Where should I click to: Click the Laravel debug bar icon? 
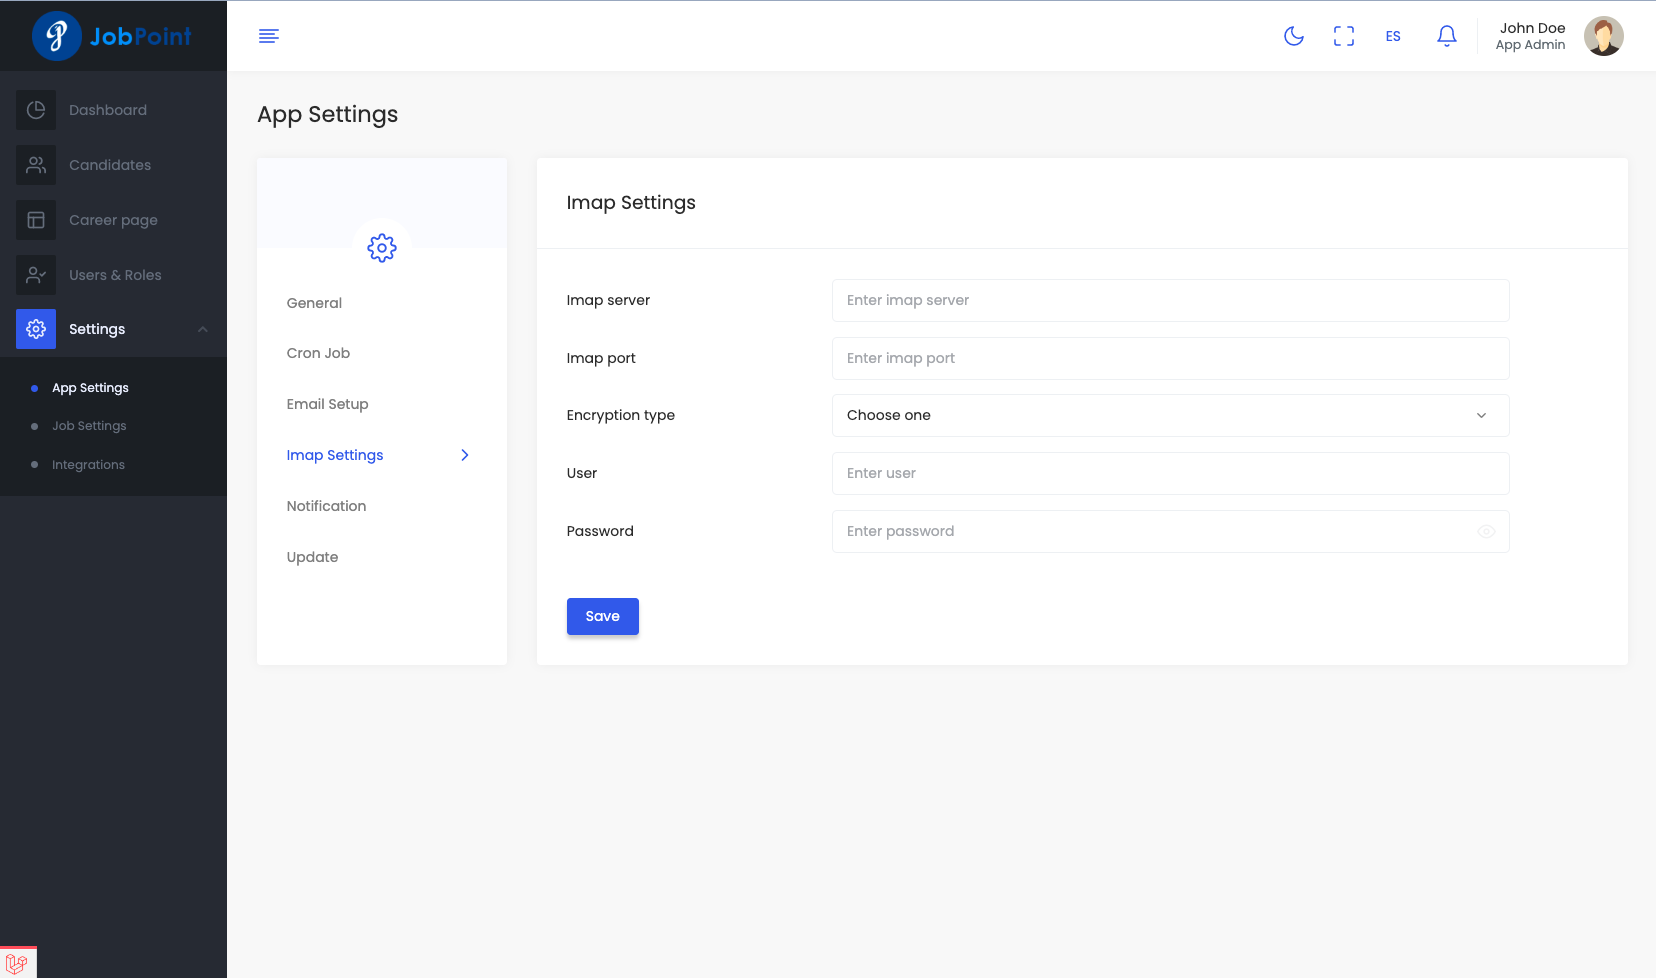[17, 963]
